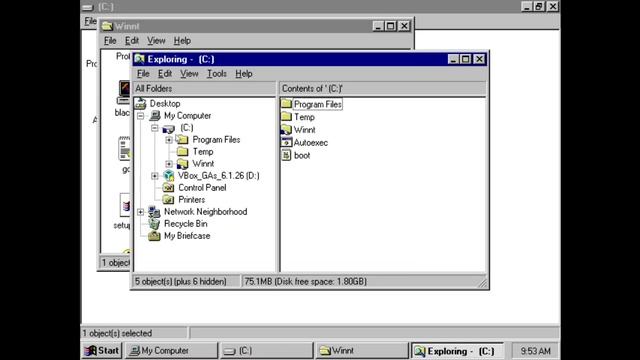Select the My Computer label in the tree
The height and width of the screenshot is (360, 640).
click(187, 116)
